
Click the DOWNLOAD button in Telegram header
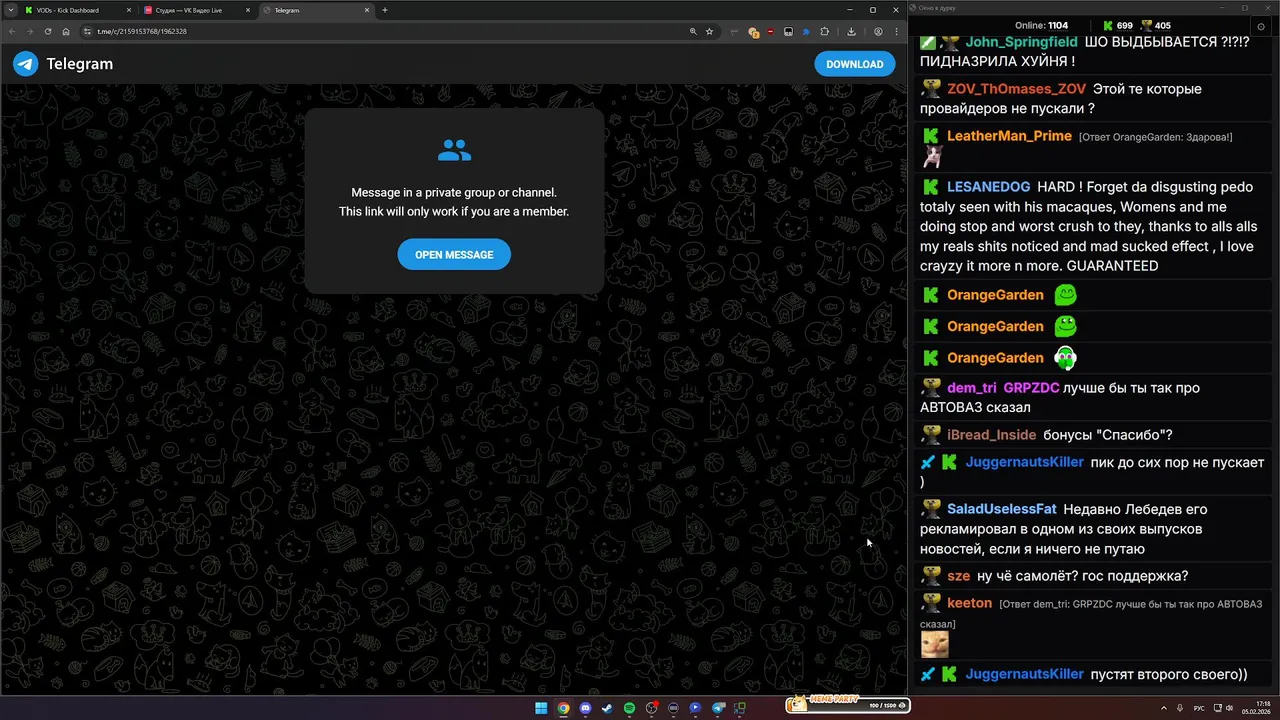[854, 64]
